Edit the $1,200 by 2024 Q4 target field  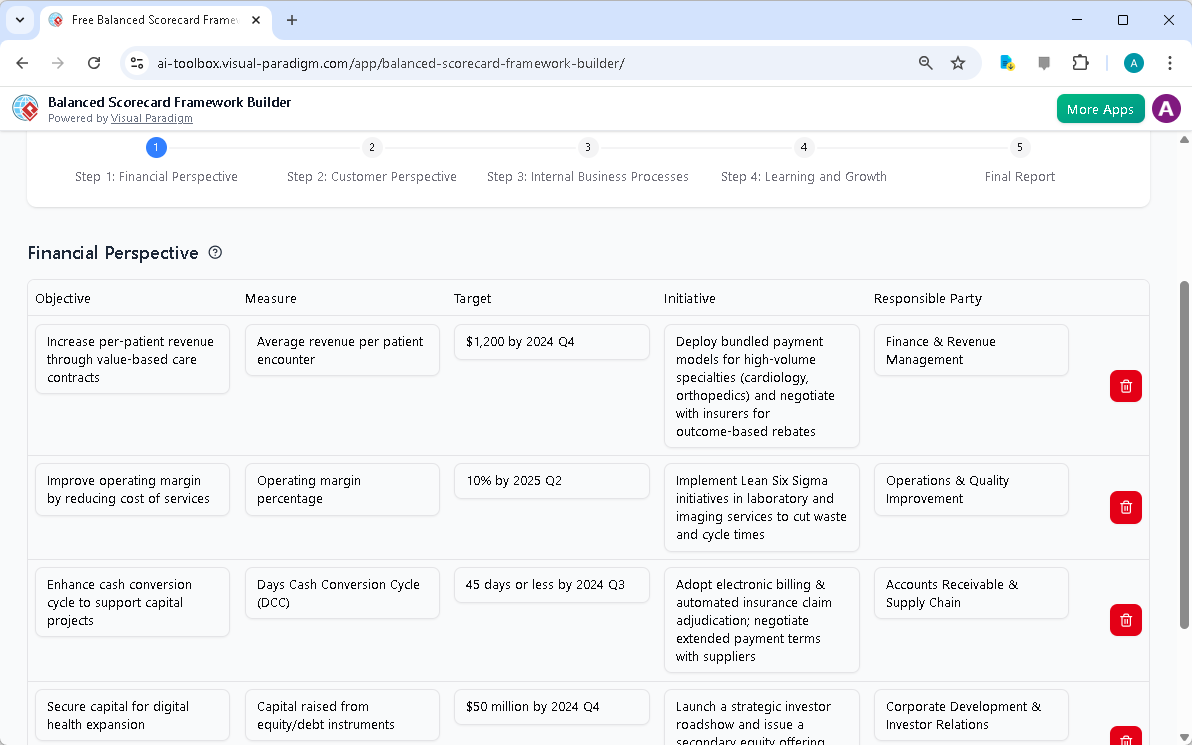551,341
